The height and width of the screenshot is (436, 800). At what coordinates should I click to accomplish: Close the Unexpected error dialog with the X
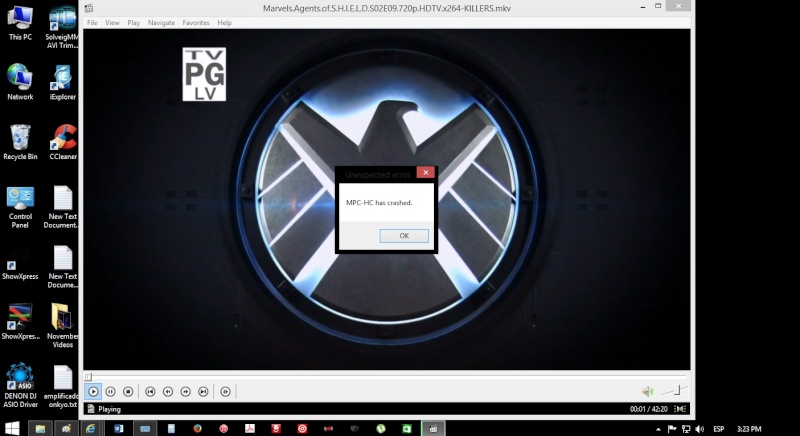click(426, 172)
